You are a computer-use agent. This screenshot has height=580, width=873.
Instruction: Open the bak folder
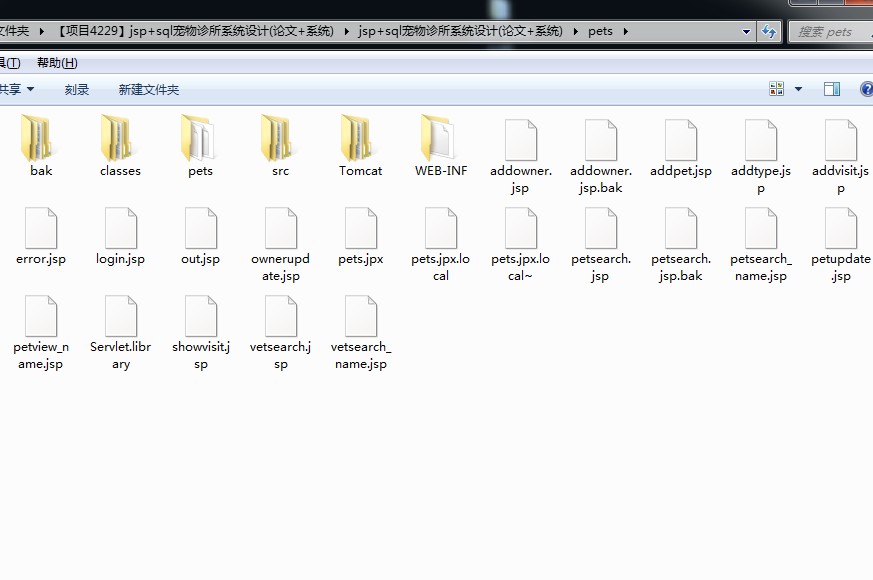37,138
